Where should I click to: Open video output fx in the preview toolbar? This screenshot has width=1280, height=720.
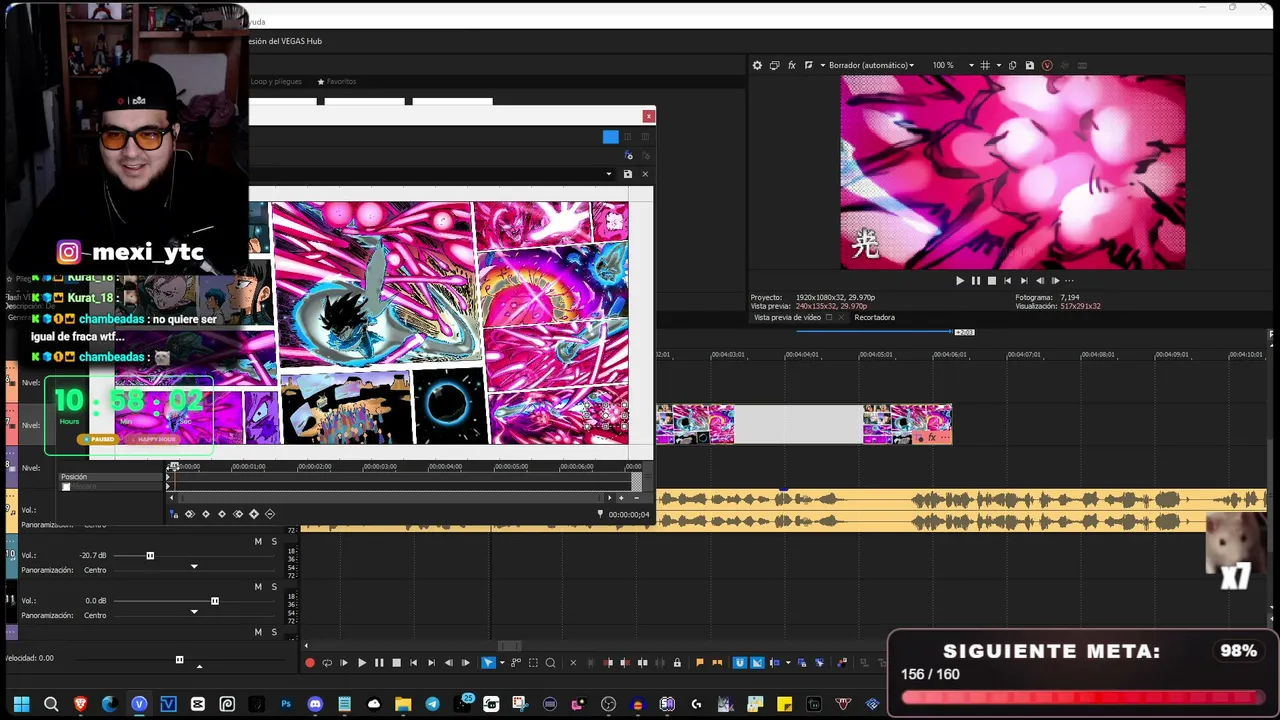792,66
